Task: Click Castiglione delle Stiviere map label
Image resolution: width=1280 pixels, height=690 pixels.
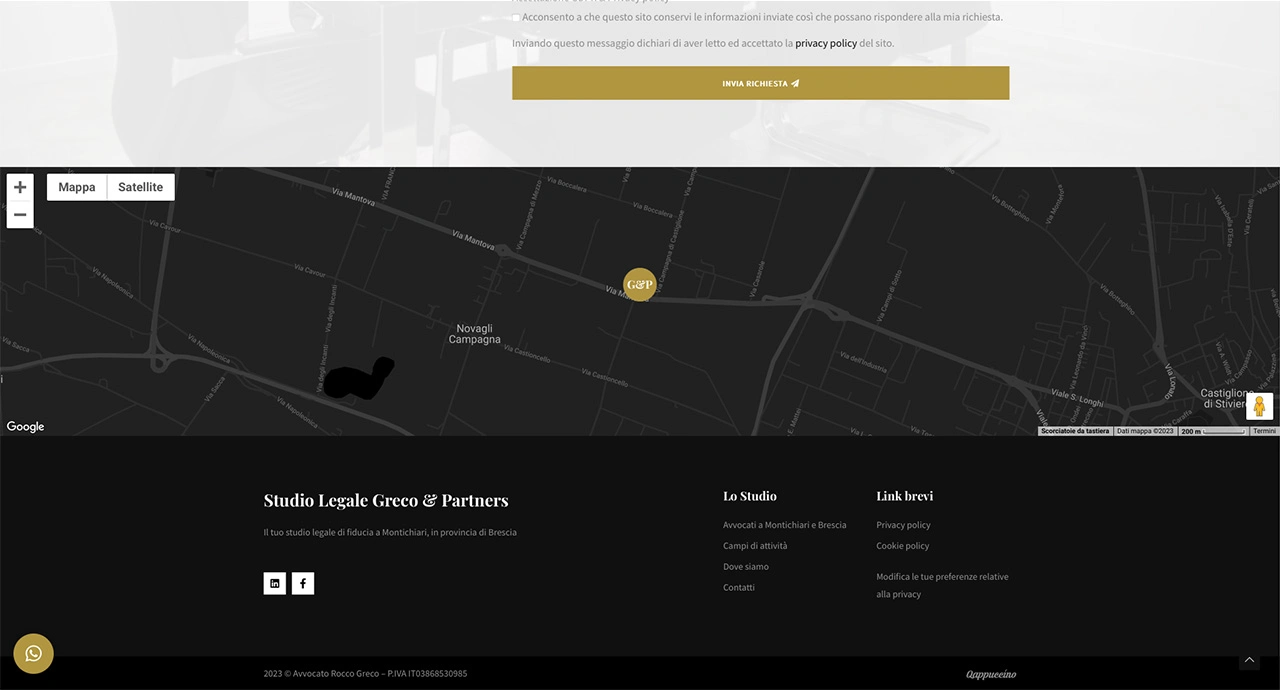Action: click(1227, 399)
